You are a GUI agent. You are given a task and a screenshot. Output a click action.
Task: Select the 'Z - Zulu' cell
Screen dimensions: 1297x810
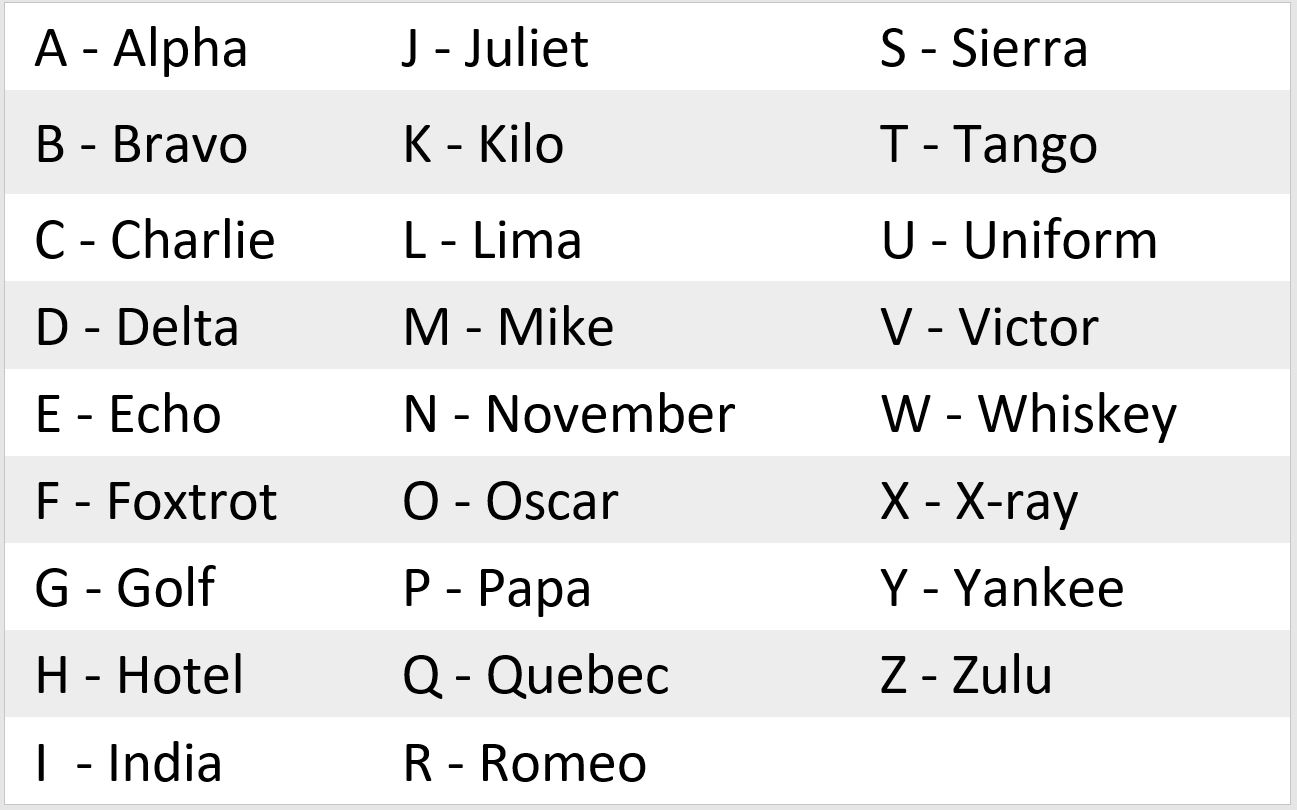966,675
